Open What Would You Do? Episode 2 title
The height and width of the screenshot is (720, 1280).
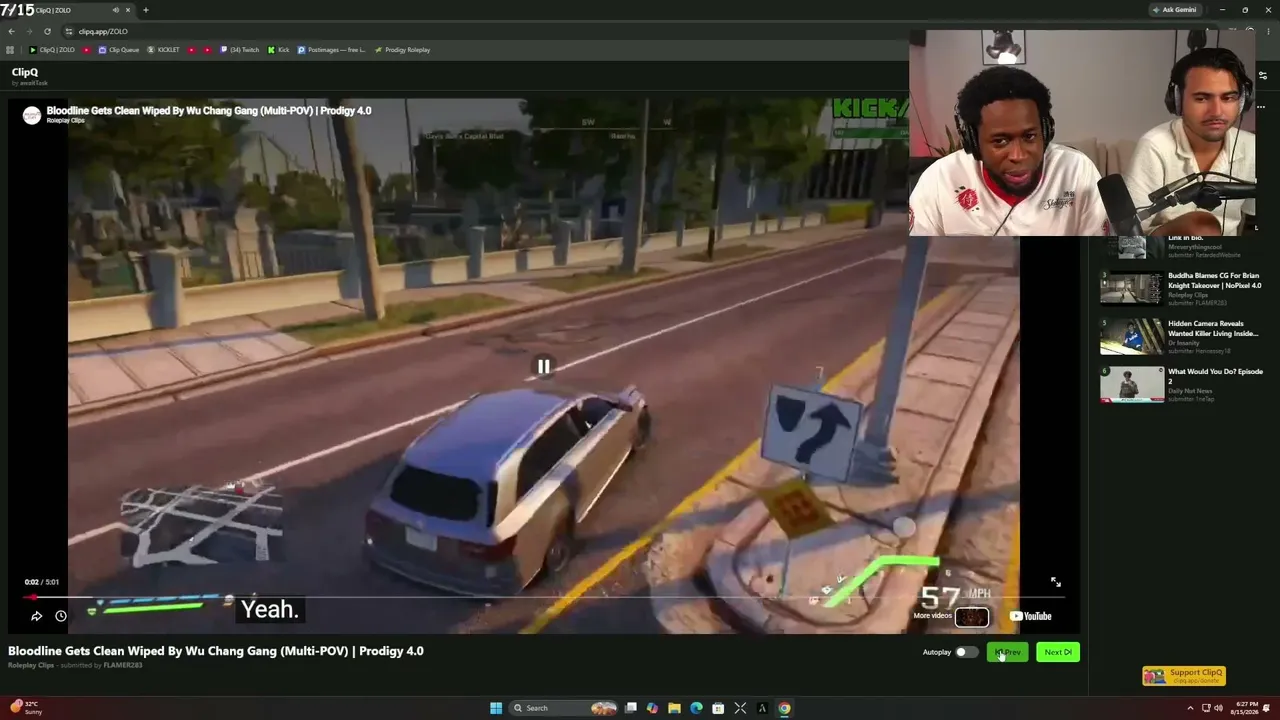pyautogui.click(x=1215, y=376)
